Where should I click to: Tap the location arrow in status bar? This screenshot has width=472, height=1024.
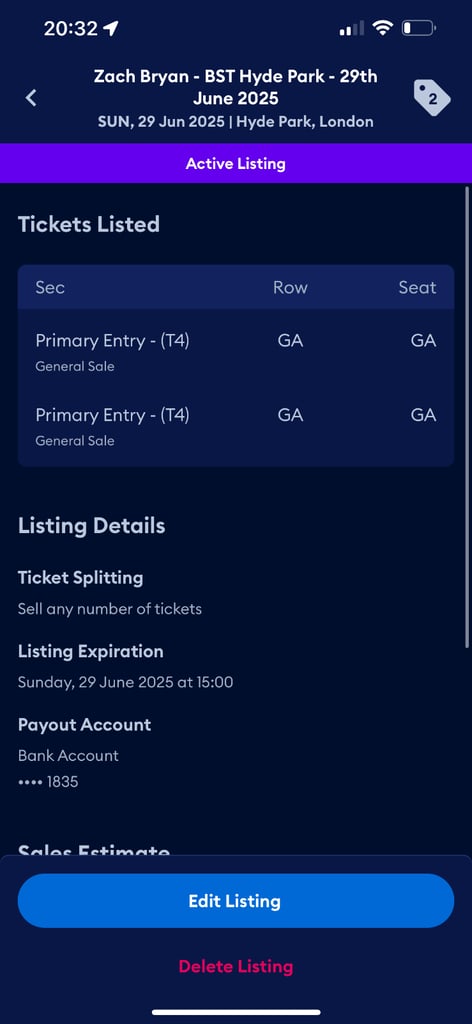coord(112,28)
